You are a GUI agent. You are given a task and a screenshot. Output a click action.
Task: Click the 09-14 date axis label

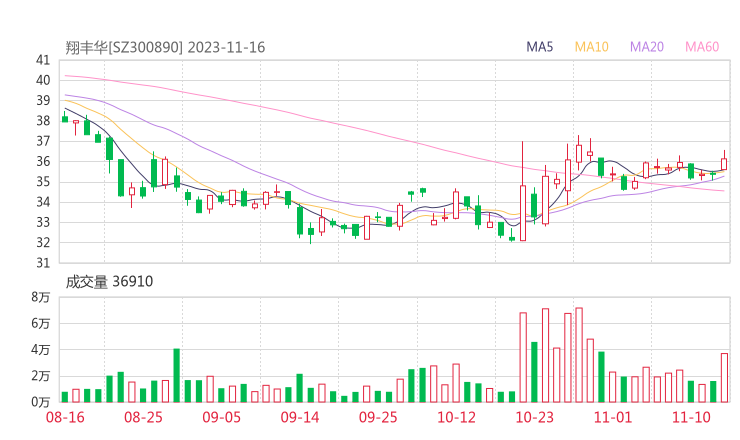pos(300,418)
